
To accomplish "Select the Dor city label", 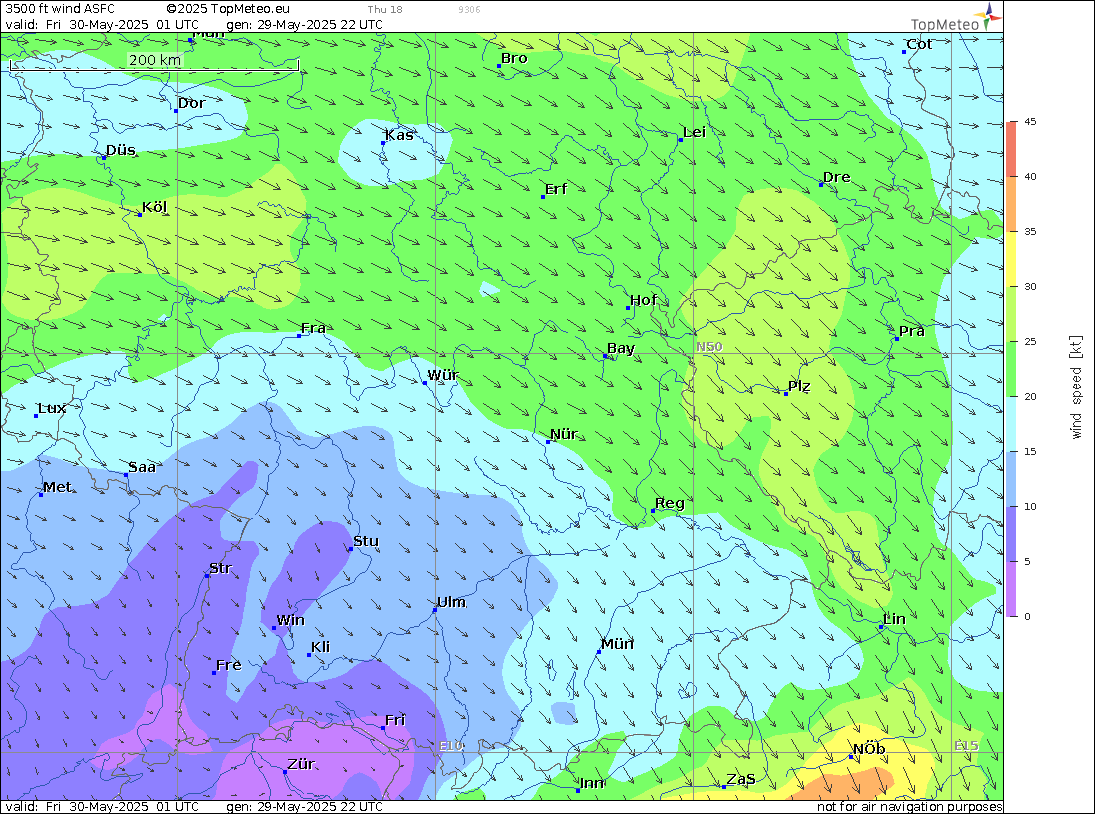I will [x=191, y=103].
